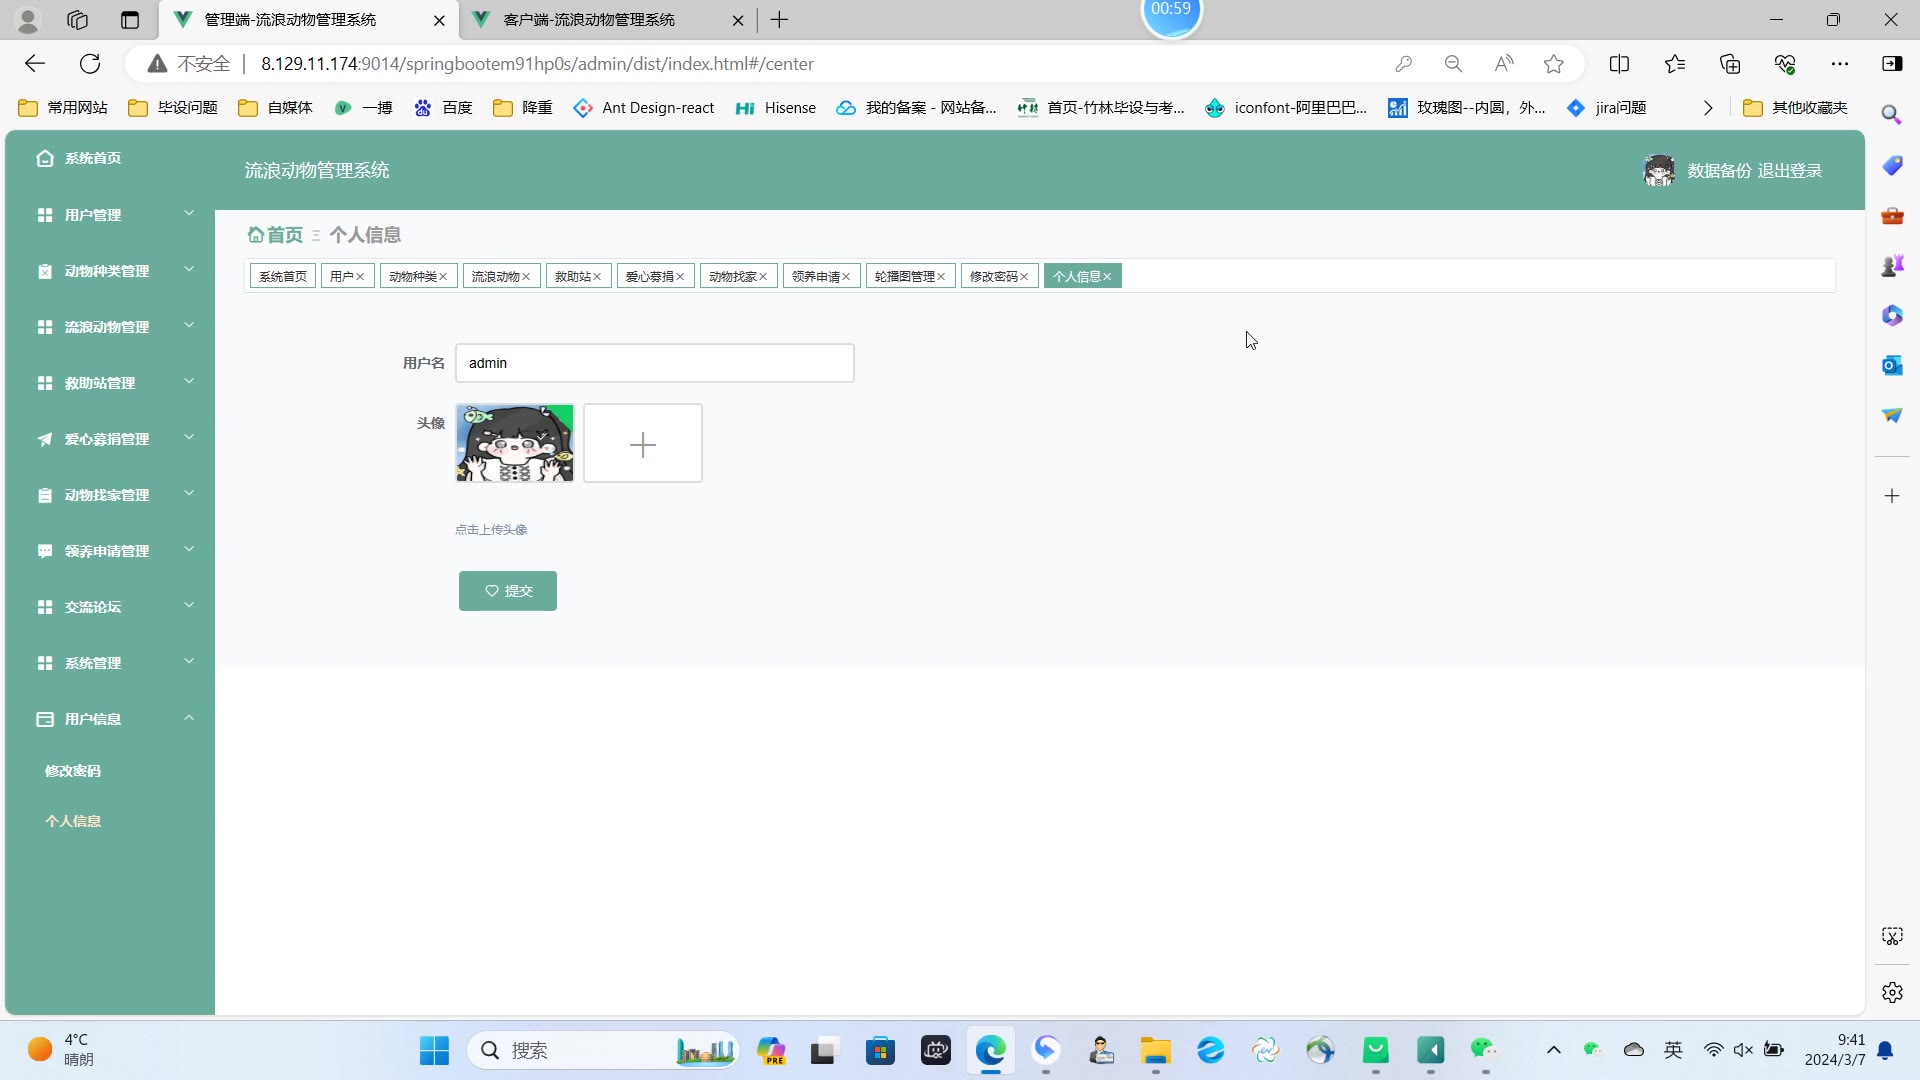This screenshot has width=1920, height=1080.
Task: Click the 用户名 input field
Action: pyautogui.click(x=654, y=363)
